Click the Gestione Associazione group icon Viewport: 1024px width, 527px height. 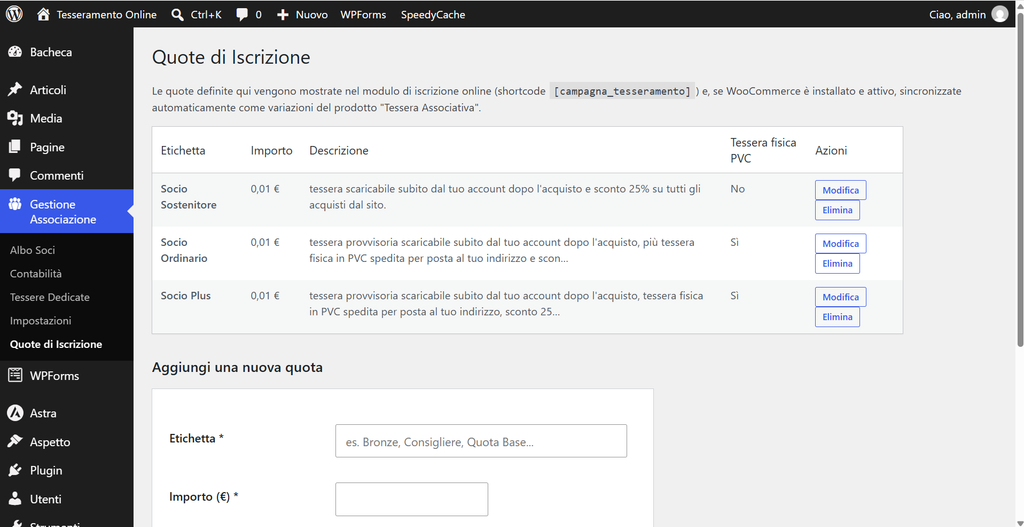click(15, 204)
